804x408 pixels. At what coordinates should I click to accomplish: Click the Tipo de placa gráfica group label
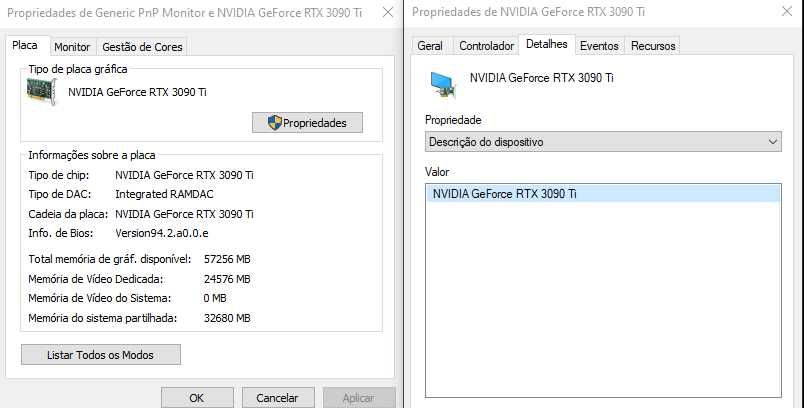coord(78,69)
